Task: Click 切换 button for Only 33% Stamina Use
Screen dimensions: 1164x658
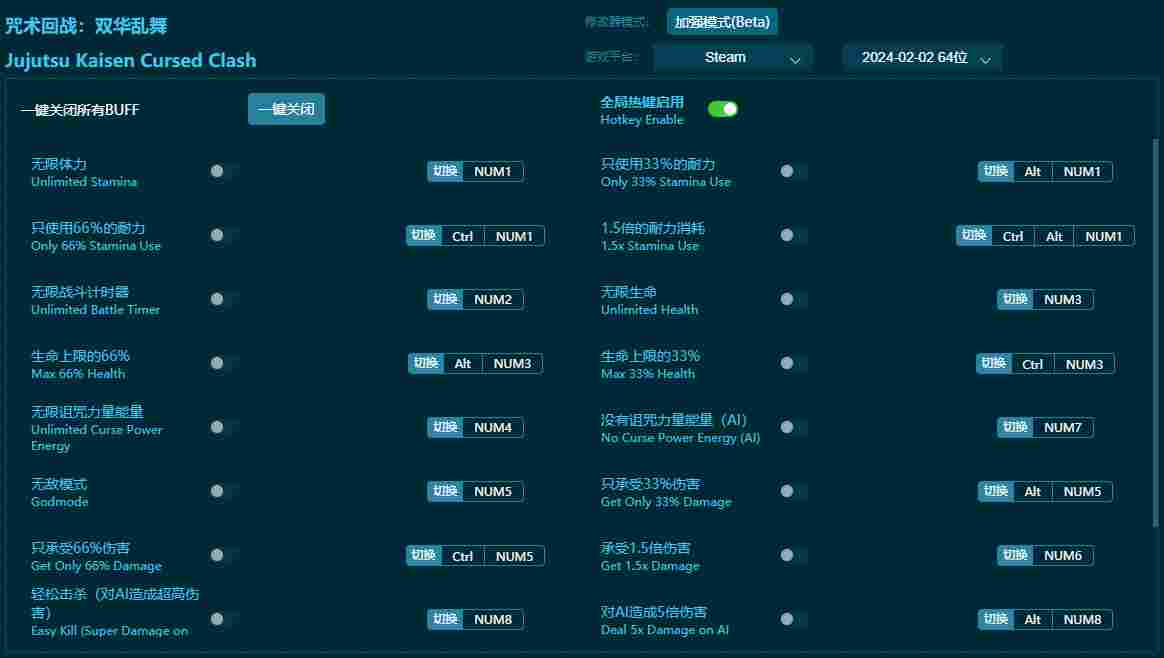Action: (x=995, y=171)
